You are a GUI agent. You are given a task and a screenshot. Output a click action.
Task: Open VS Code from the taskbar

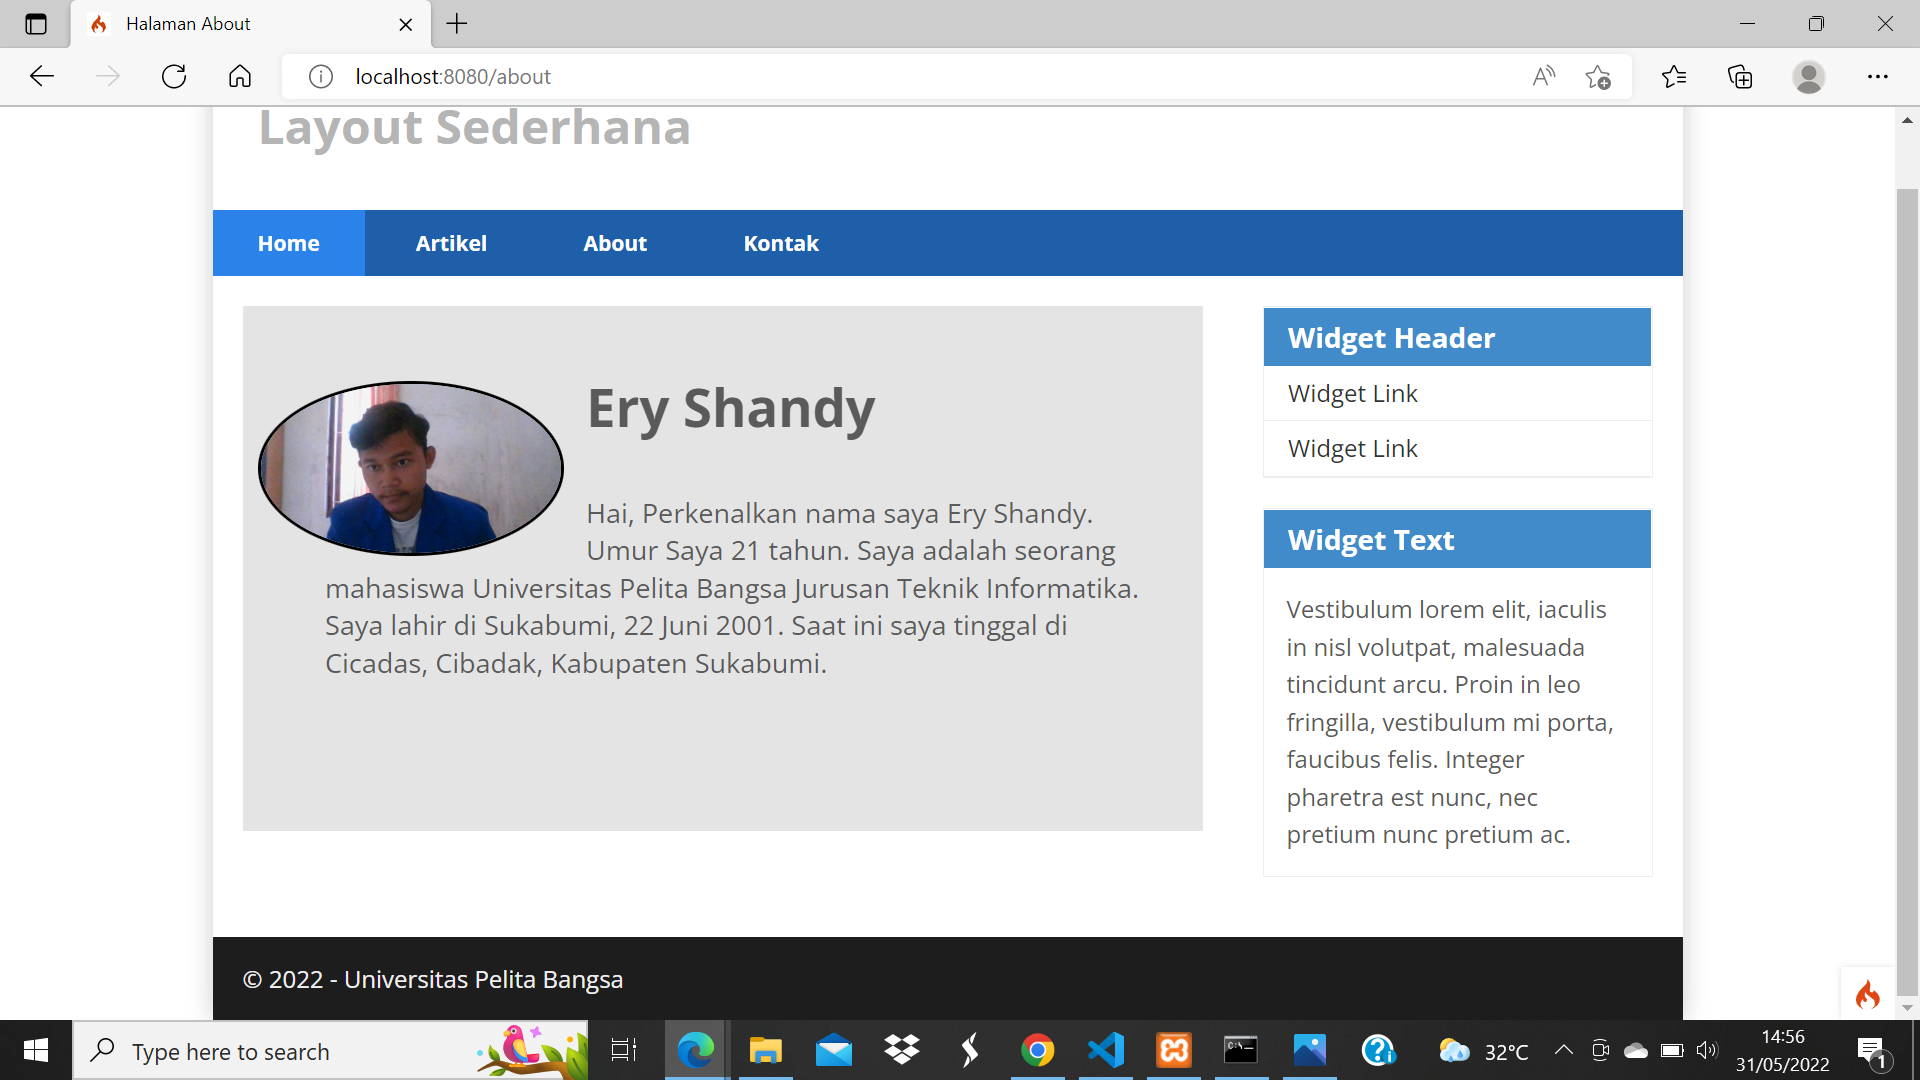pyautogui.click(x=1105, y=1050)
